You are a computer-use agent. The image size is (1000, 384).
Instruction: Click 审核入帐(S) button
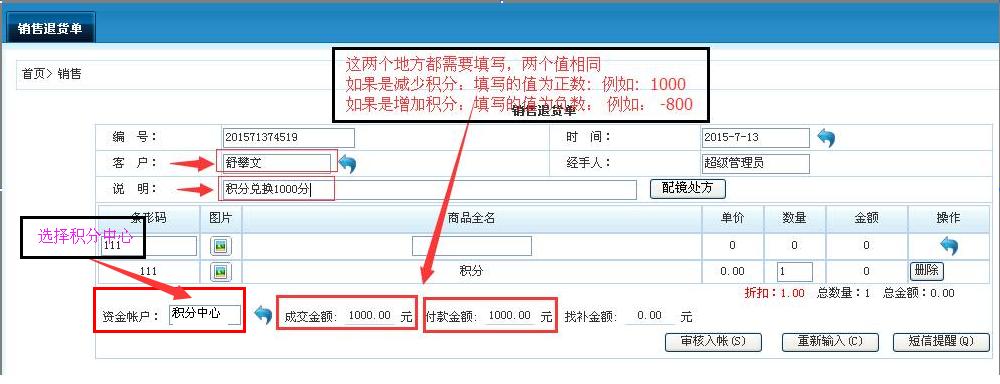(x=713, y=342)
